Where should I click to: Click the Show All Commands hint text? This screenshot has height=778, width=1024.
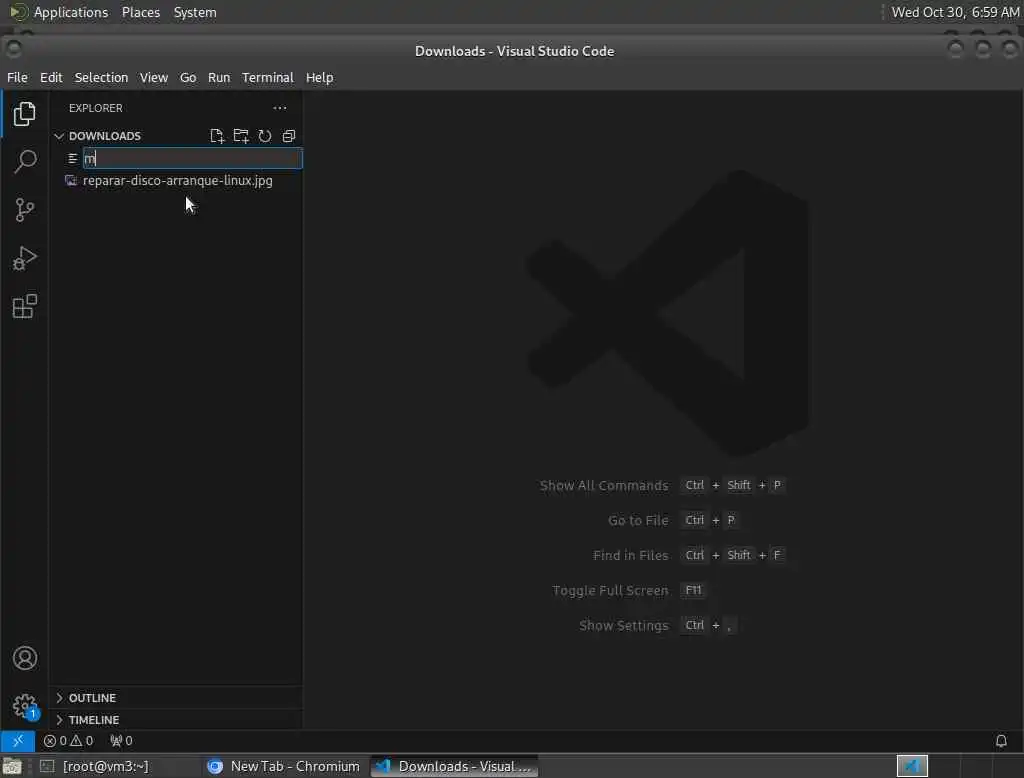point(603,485)
